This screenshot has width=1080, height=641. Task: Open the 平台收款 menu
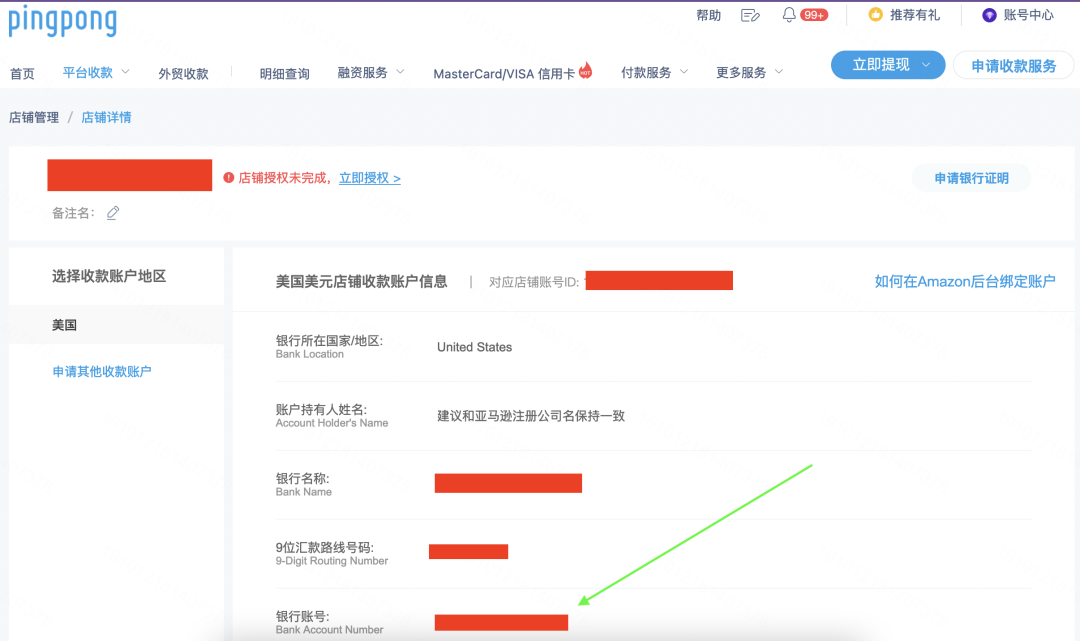[87, 72]
